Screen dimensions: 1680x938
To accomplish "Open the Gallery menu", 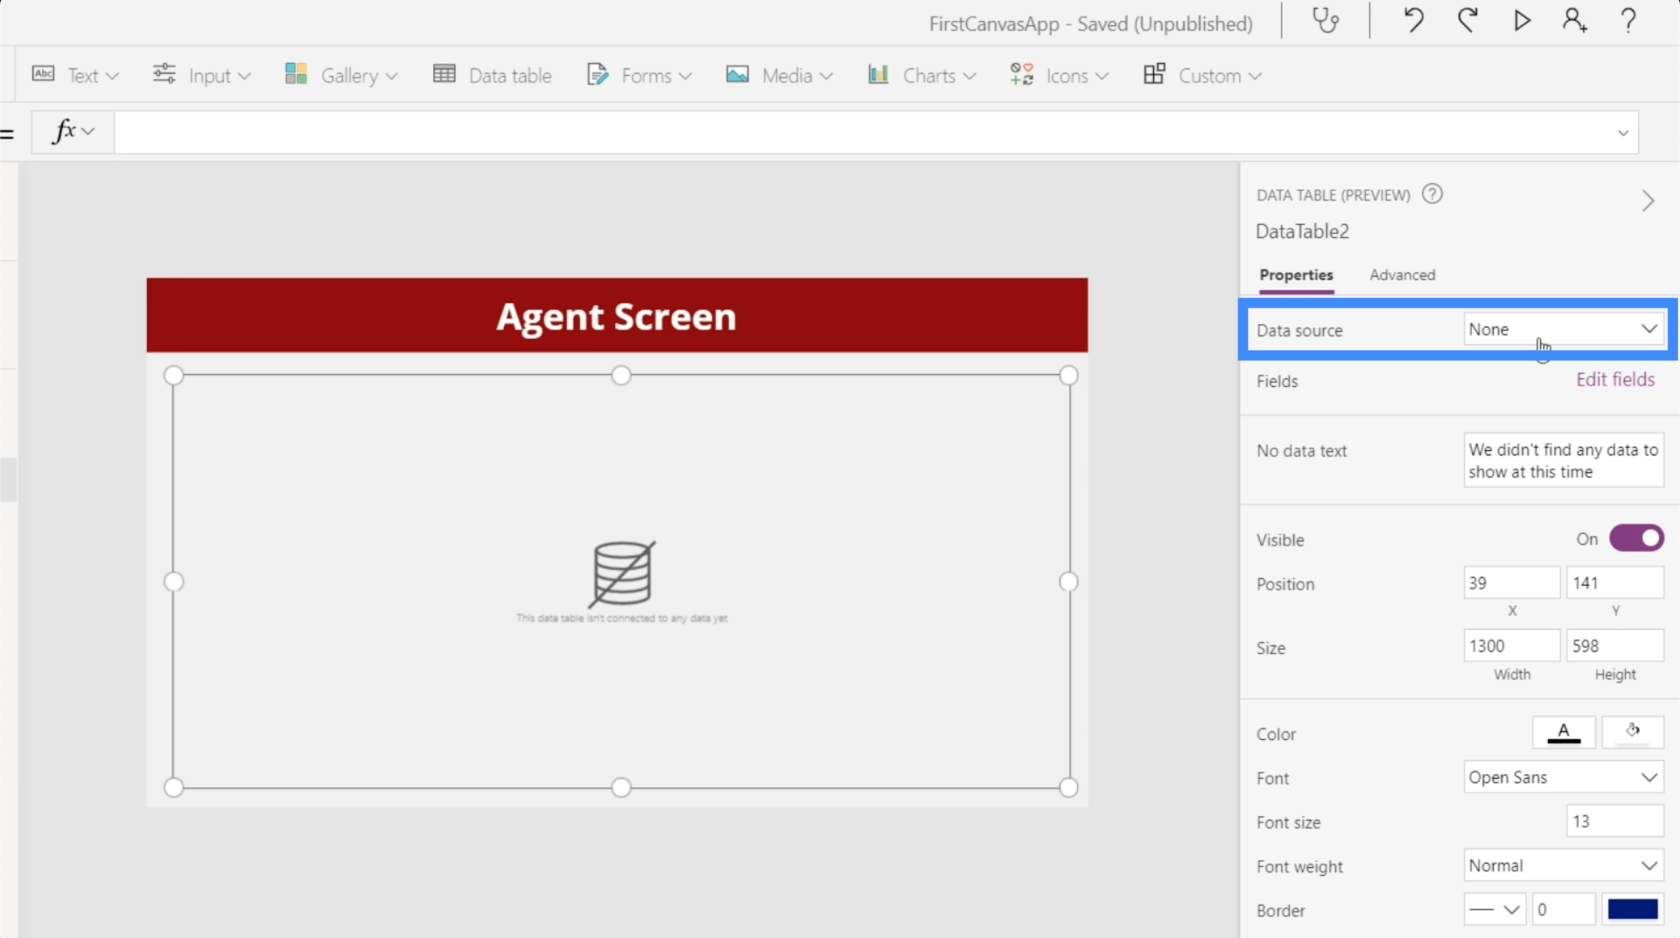I will click(341, 75).
